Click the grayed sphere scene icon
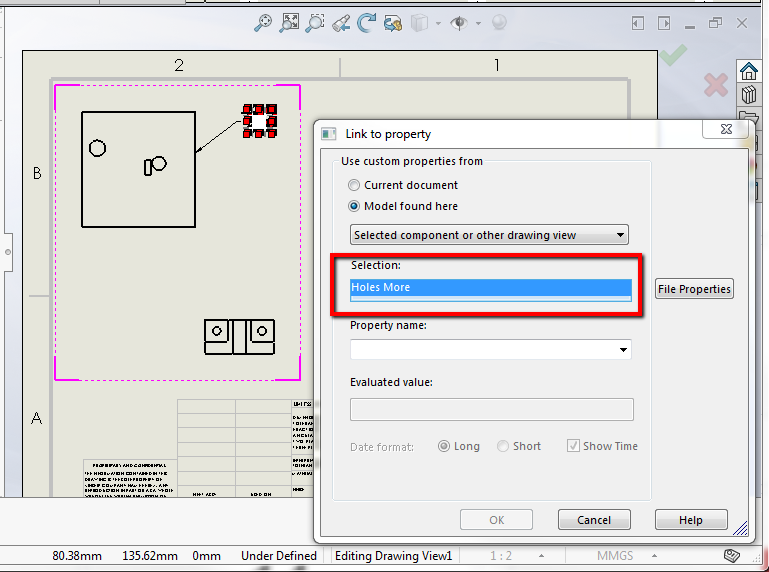Screen dimensions: 769x572 click(x=499, y=23)
